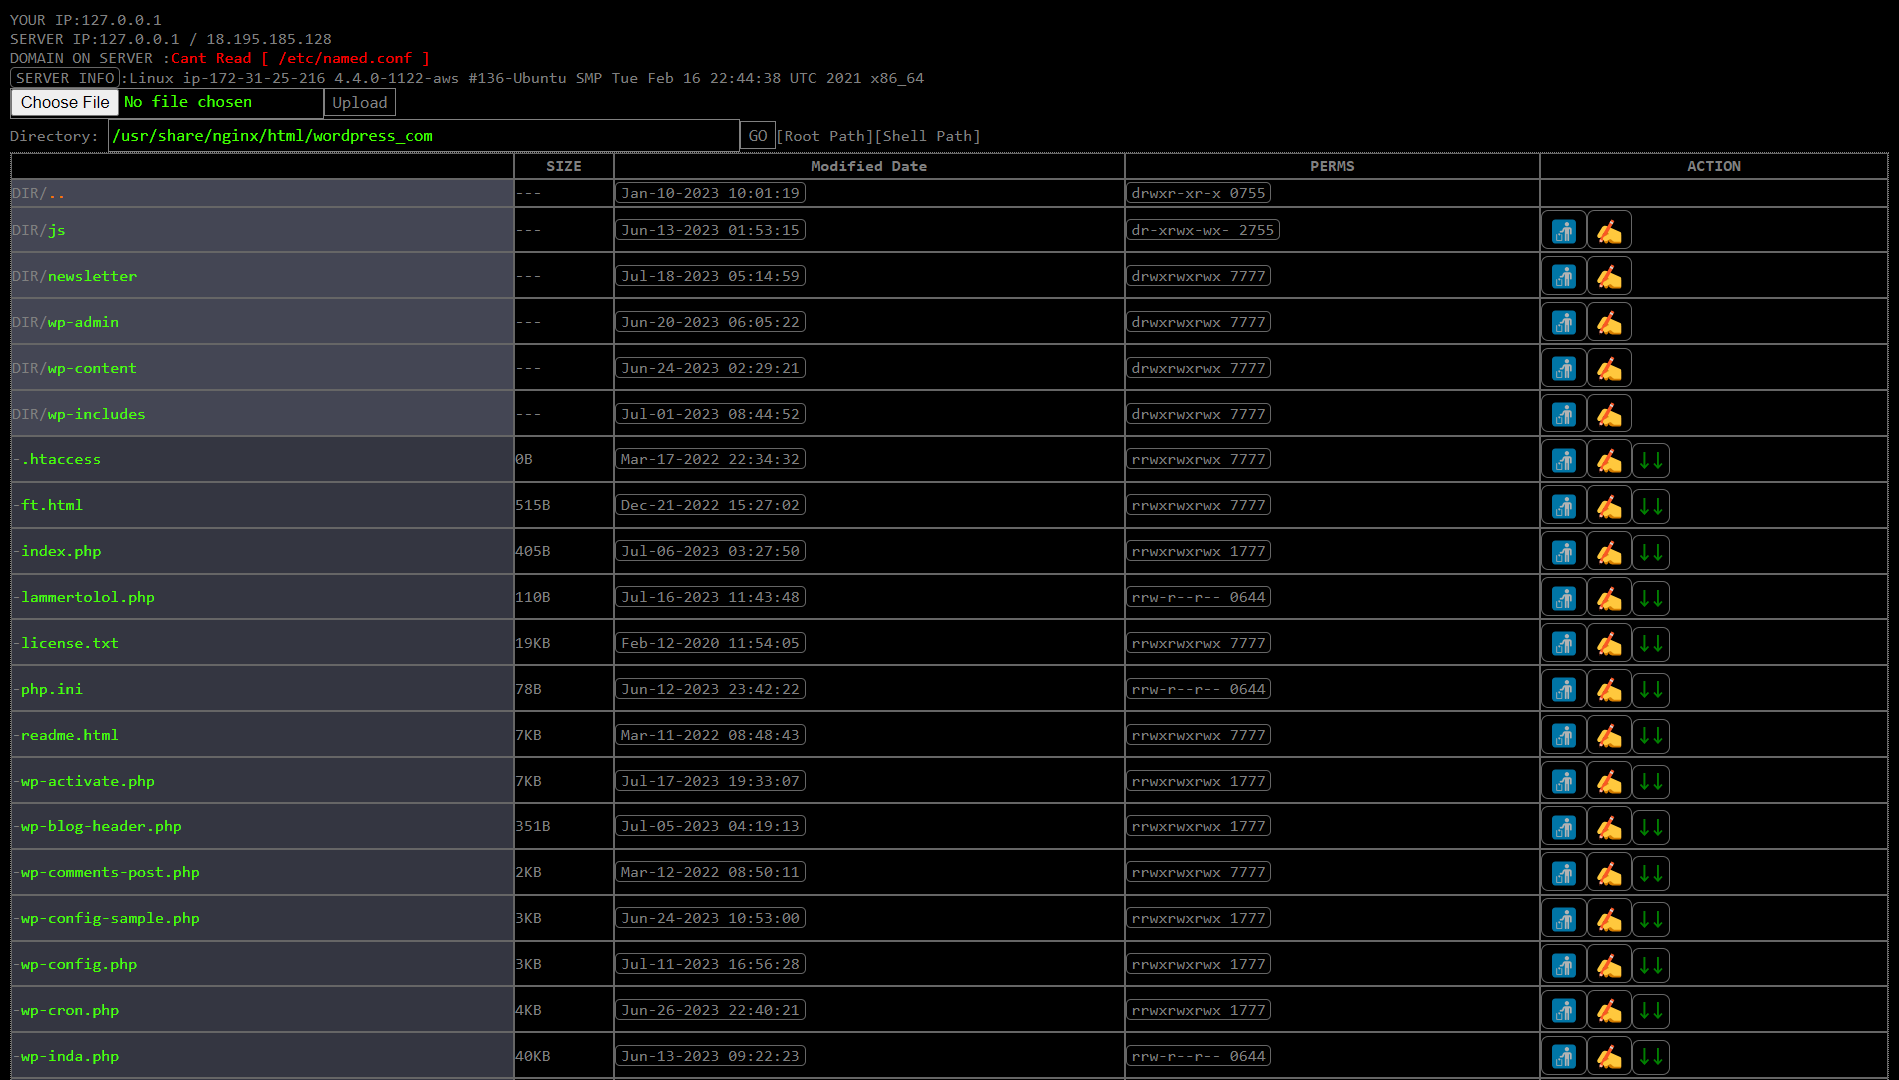Open the Shell Path link

coord(928,136)
